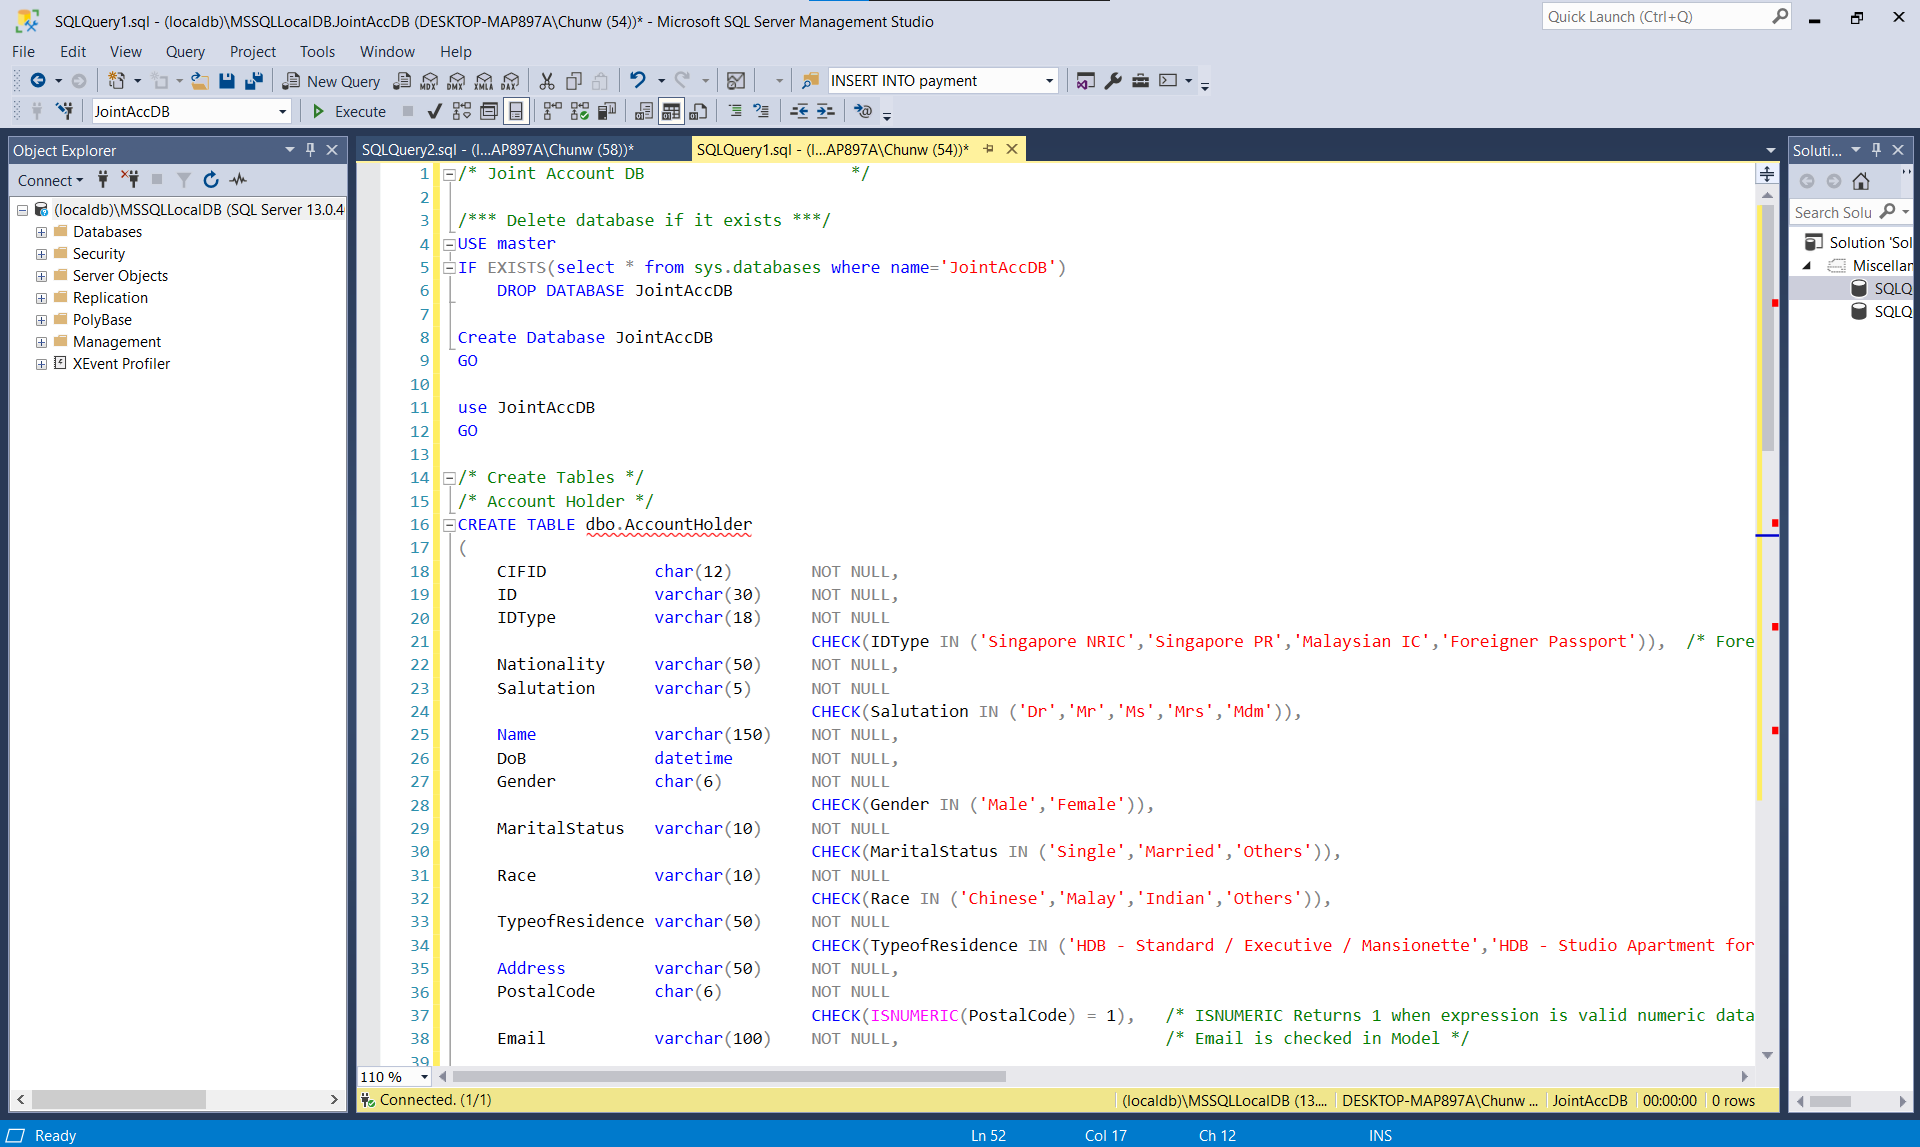Viewport: 1920px width, 1147px height.
Task: Click the horizontal scrollbar in editor
Action: pyautogui.click(x=730, y=1077)
